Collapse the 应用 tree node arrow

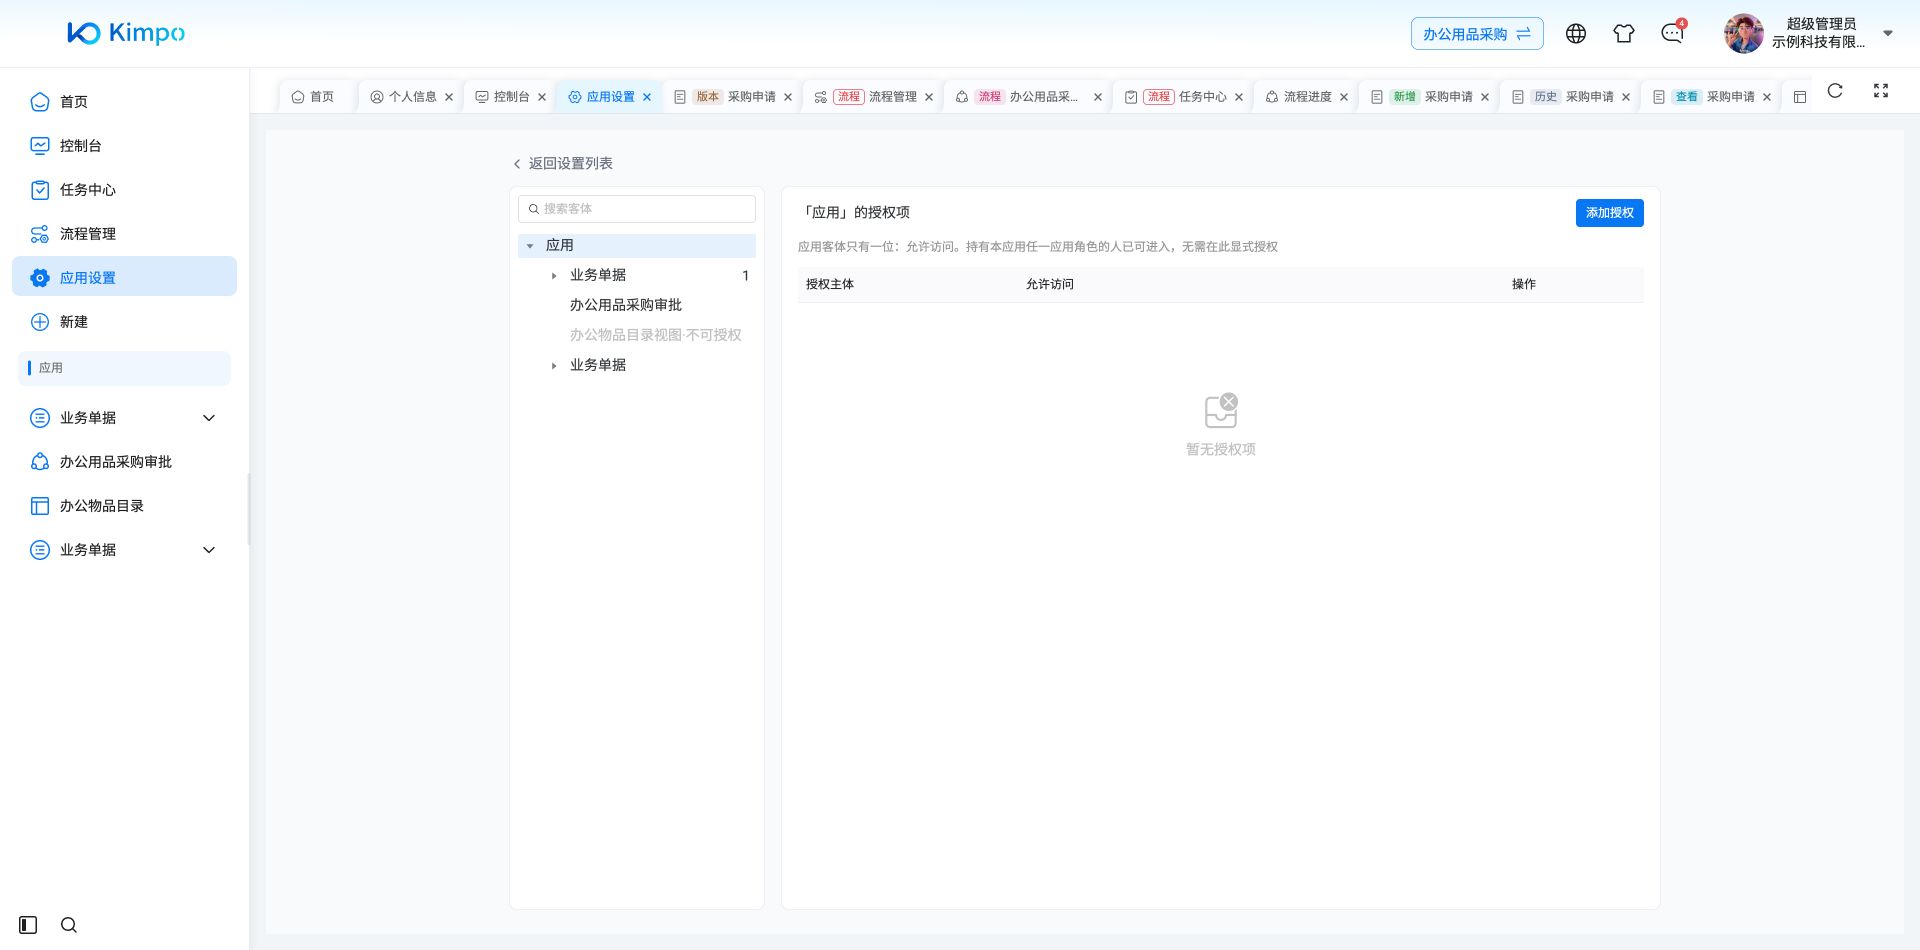pos(530,246)
